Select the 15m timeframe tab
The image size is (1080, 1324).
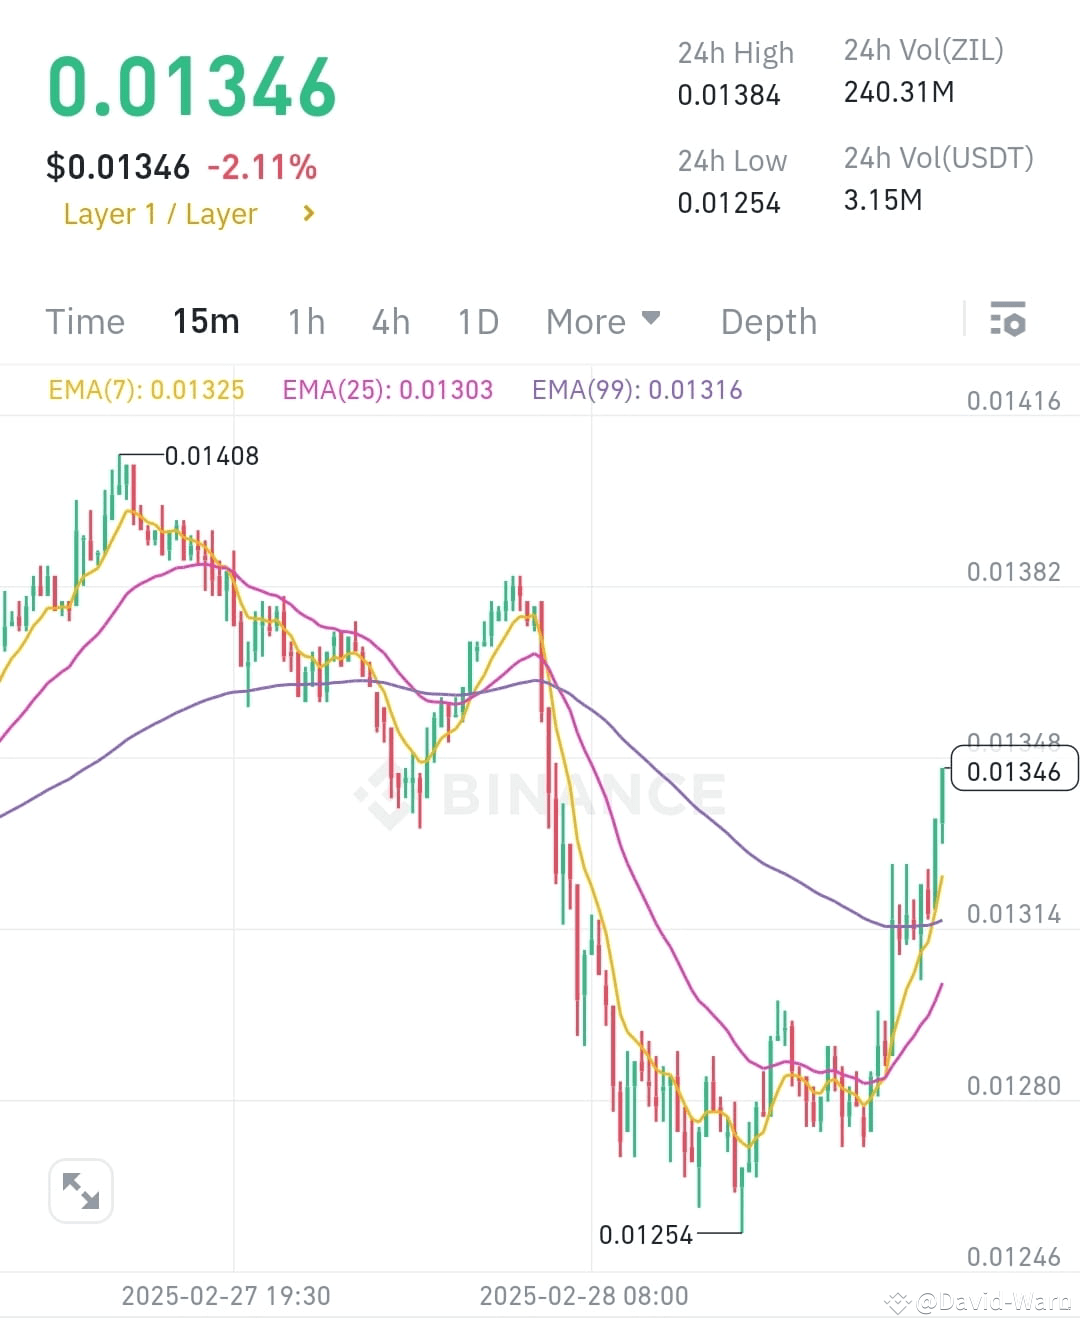pos(206,321)
